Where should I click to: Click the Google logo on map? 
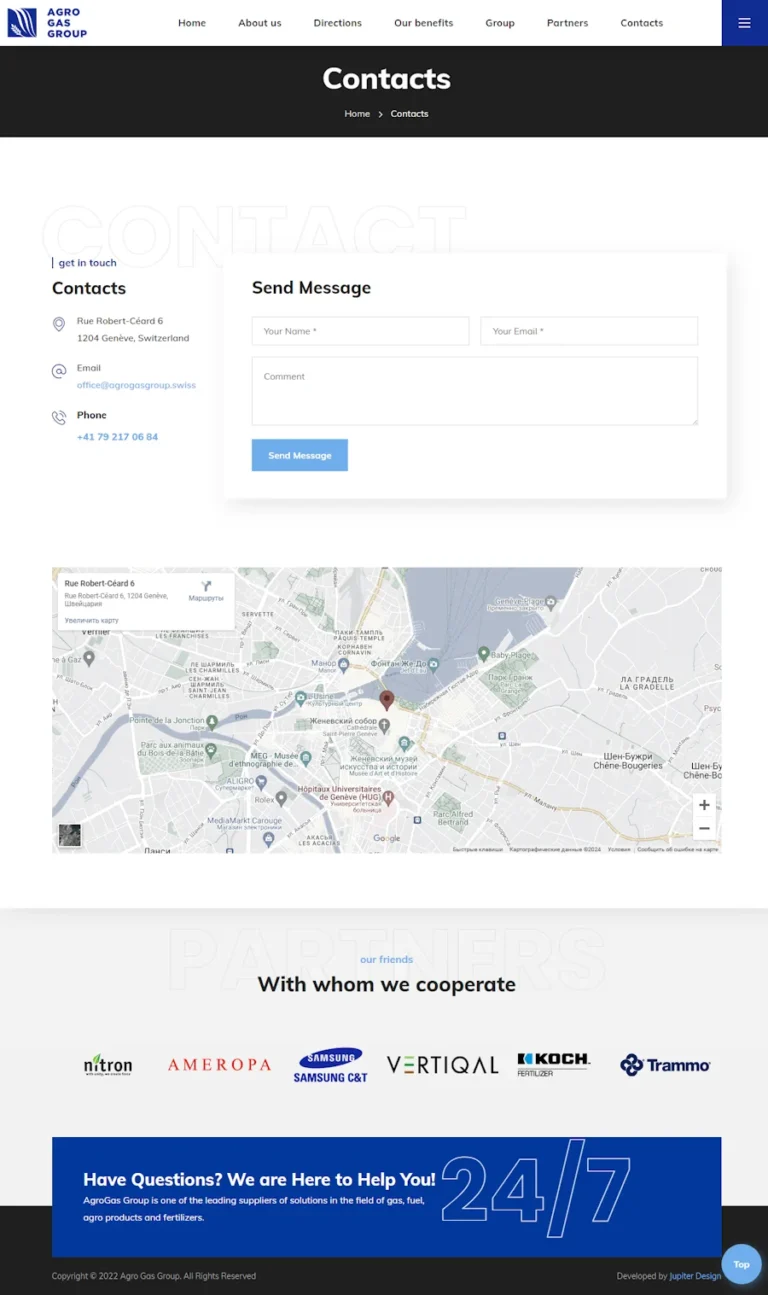pos(386,839)
